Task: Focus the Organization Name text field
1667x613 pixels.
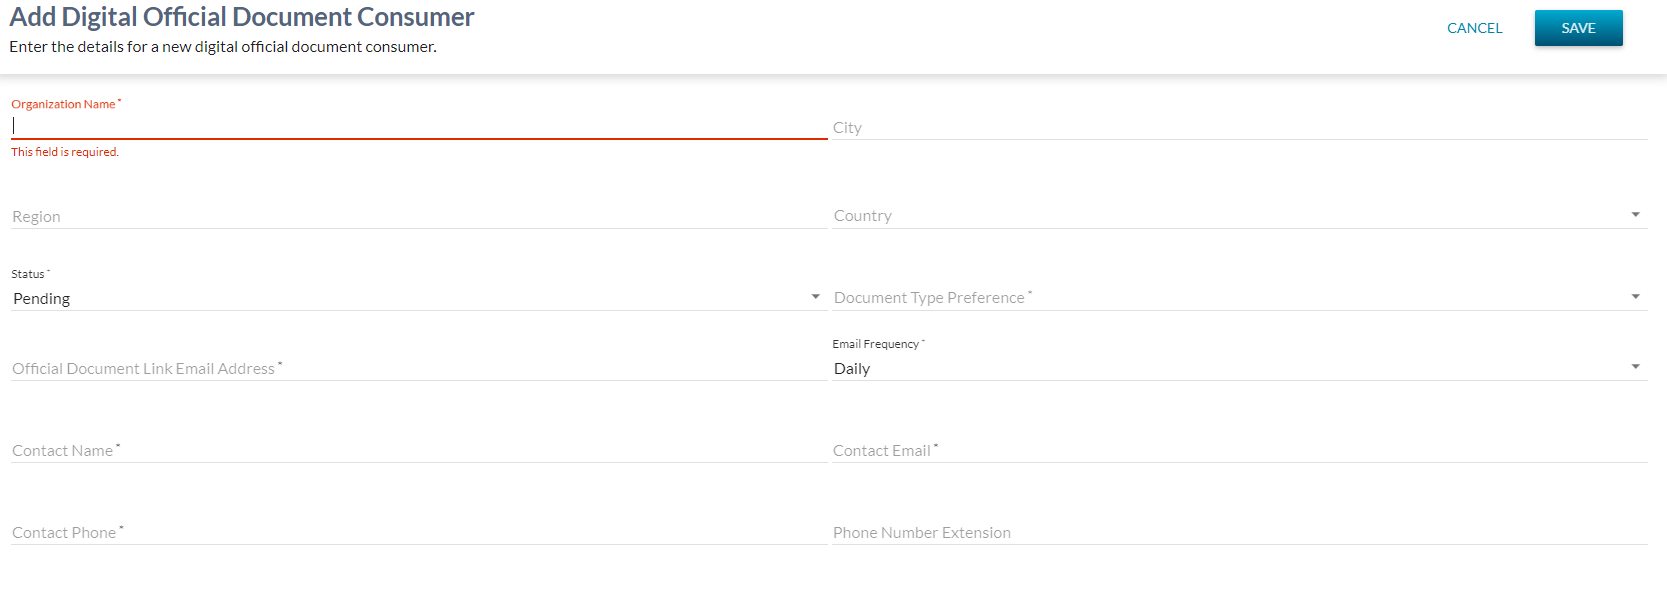Action: (x=418, y=126)
